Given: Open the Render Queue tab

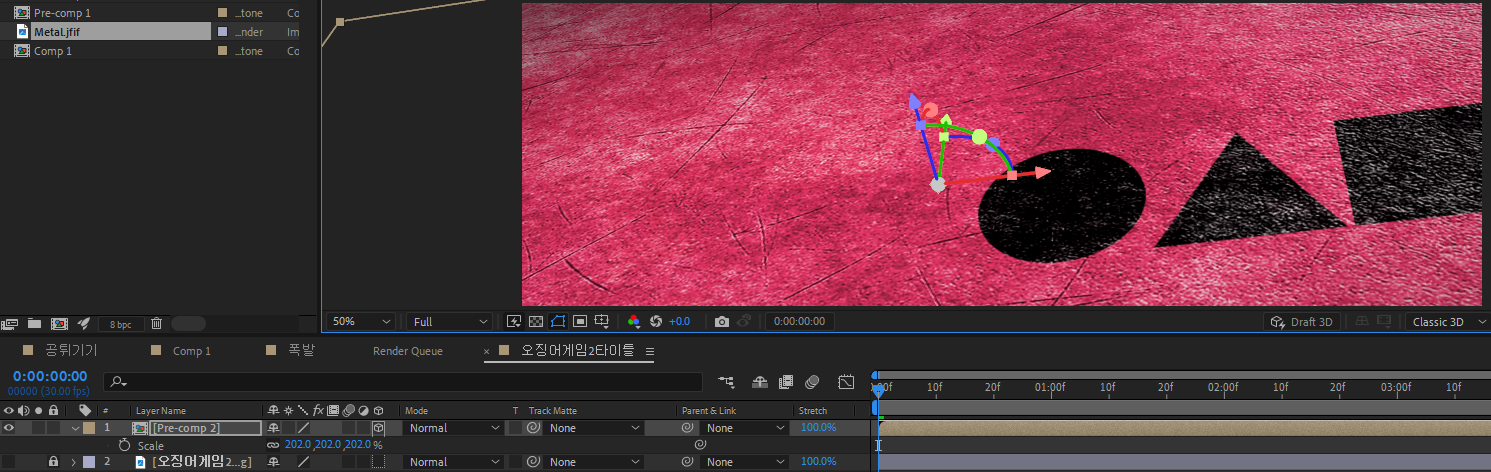Looking at the screenshot, I should [x=407, y=351].
